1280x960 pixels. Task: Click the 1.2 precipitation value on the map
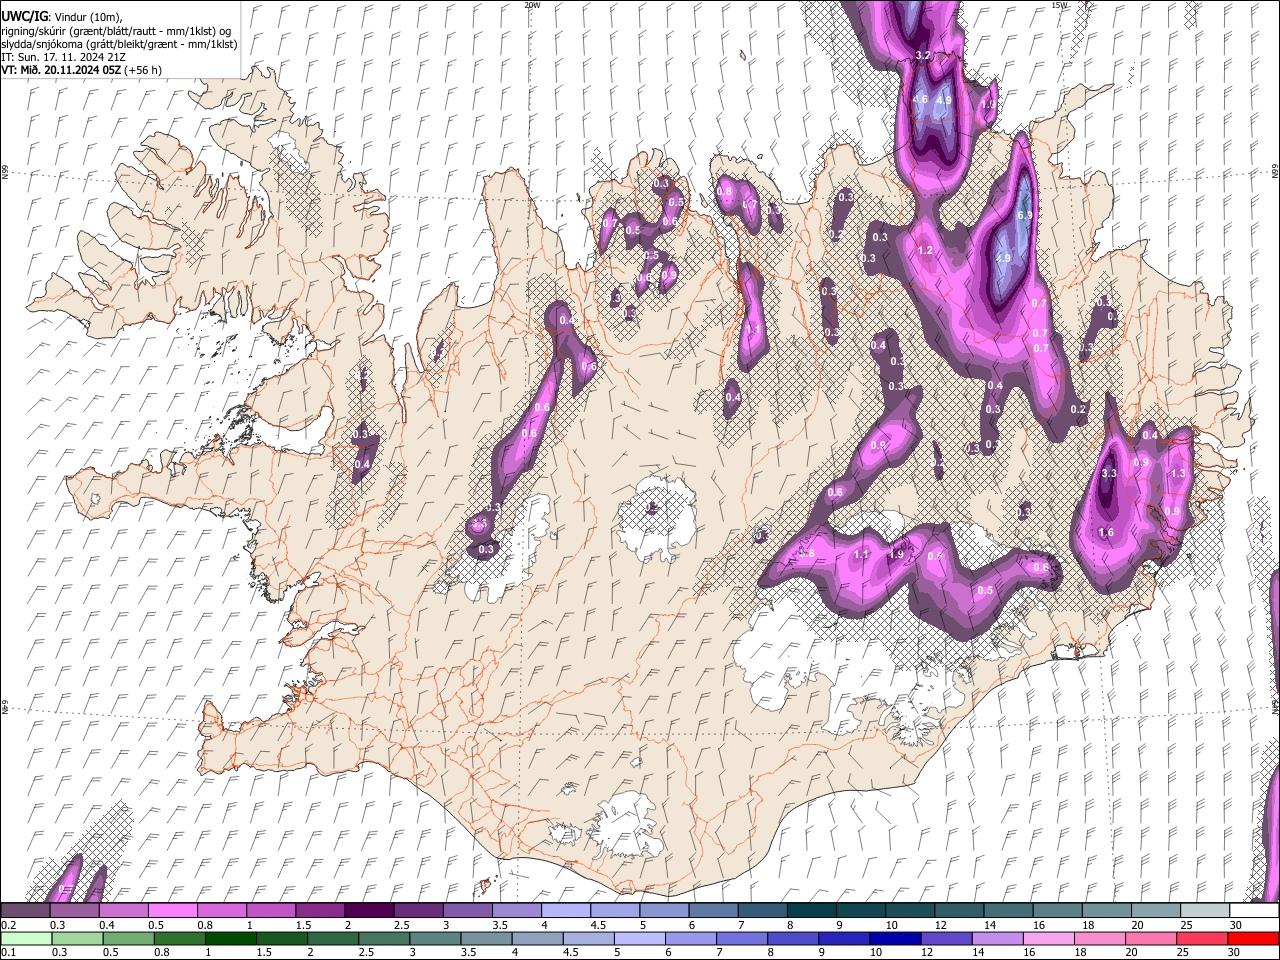click(925, 250)
